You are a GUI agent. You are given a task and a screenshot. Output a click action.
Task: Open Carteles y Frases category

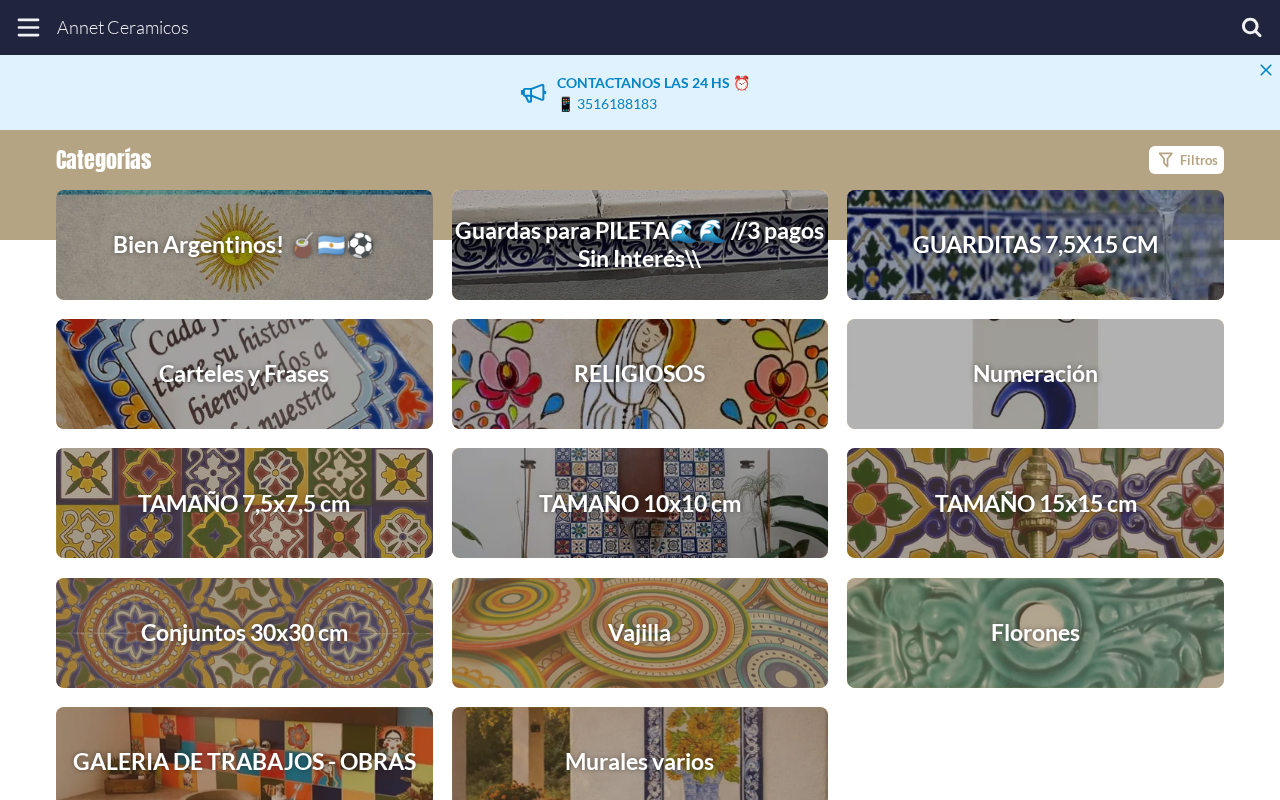tap(244, 374)
